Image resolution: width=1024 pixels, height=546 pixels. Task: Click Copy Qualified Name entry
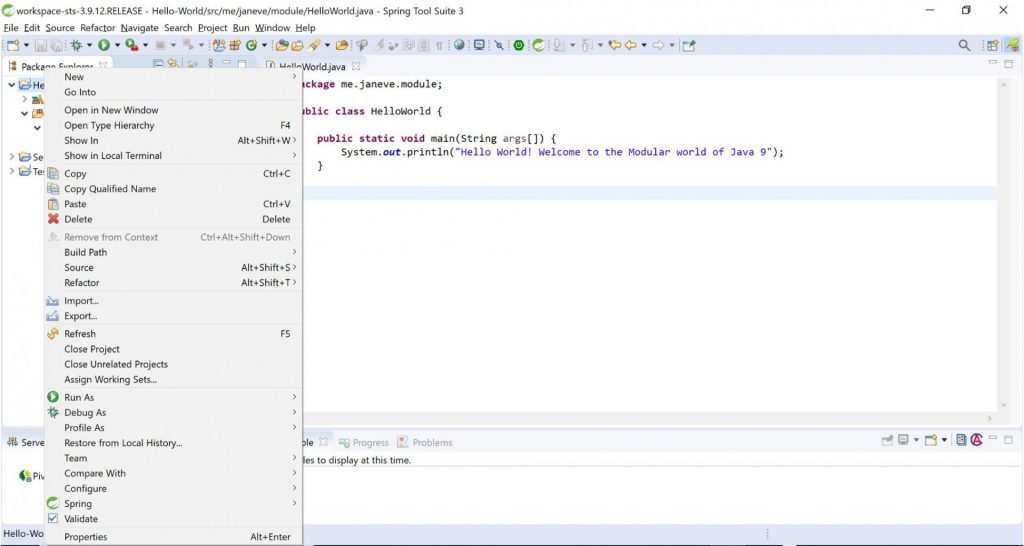pos(173,189)
